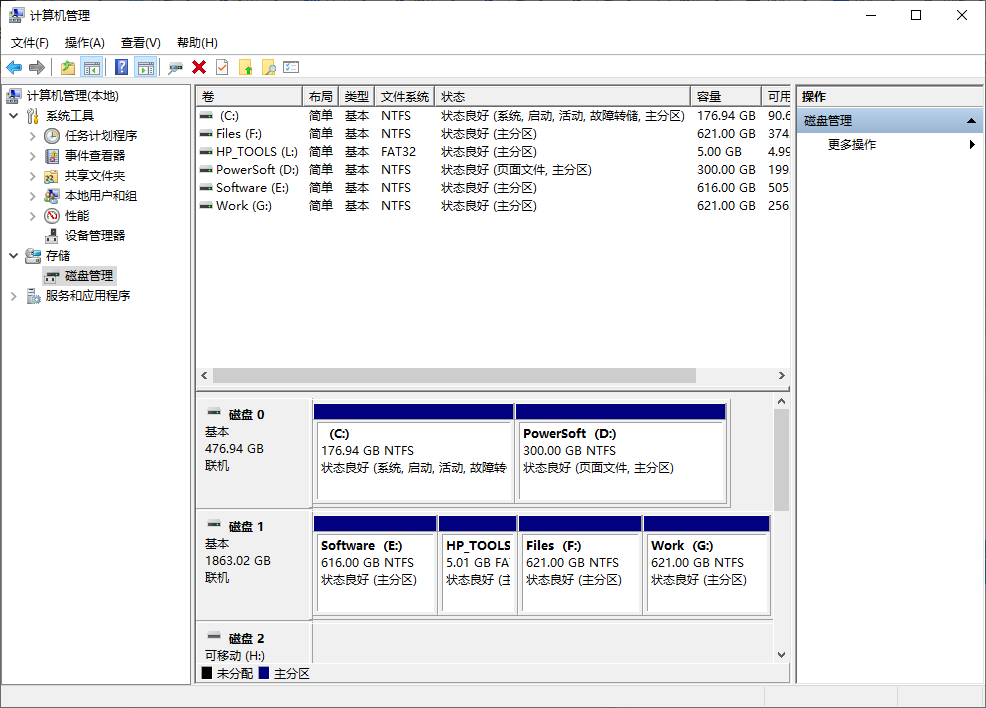The width and height of the screenshot is (986, 708).
Task: Select the Event Viewer icon
Action: pos(52,156)
